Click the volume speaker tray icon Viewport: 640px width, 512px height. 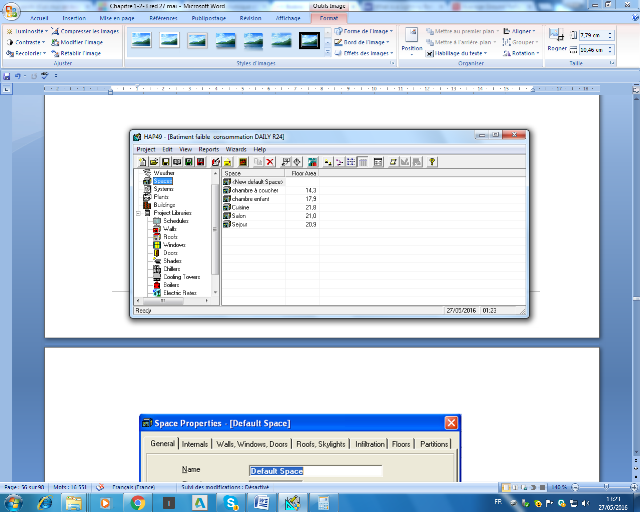[x=586, y=503]
